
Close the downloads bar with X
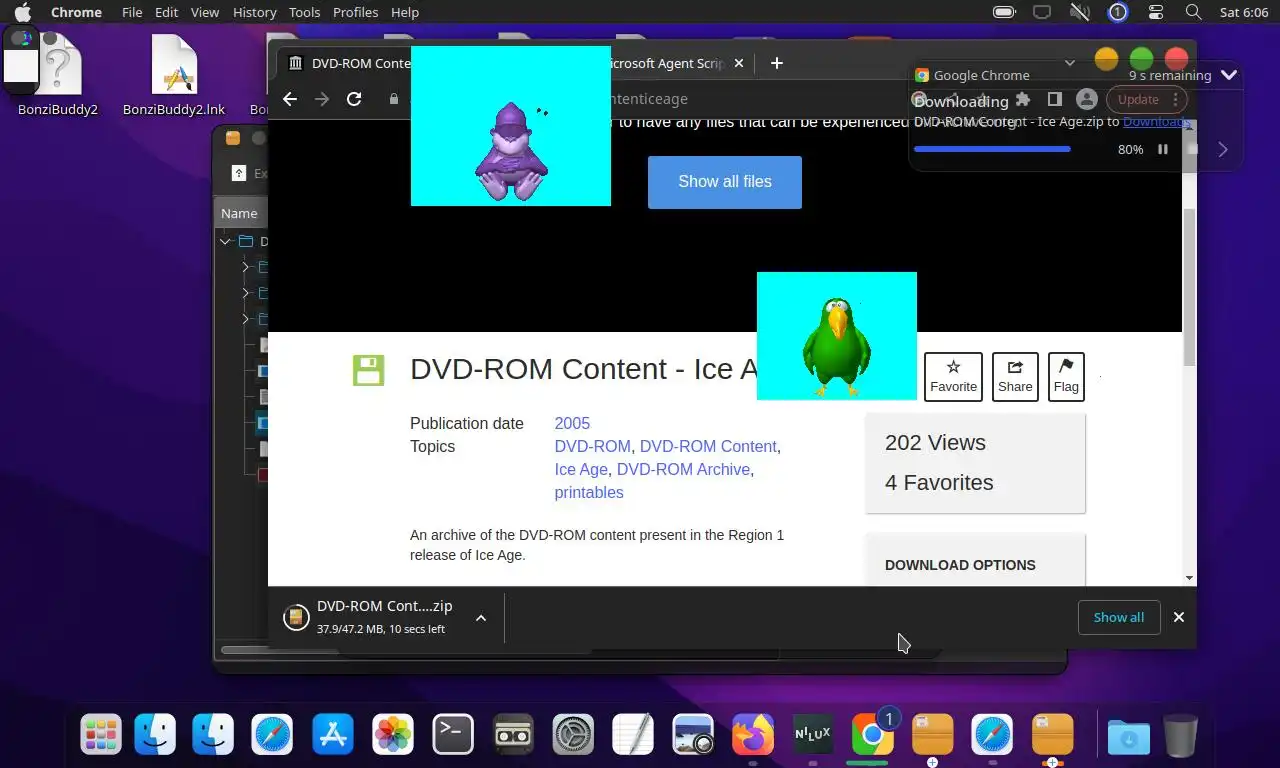pyautogui.click(x=1179, y=617)
